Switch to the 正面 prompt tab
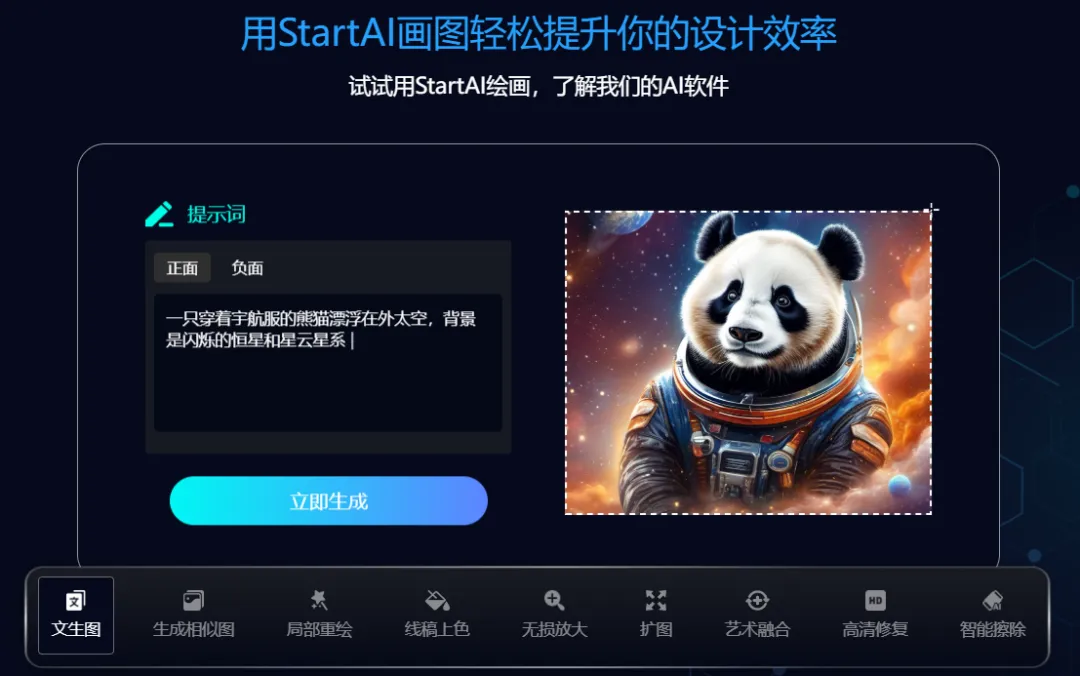The image size is (1080, 676). point(182,268)
